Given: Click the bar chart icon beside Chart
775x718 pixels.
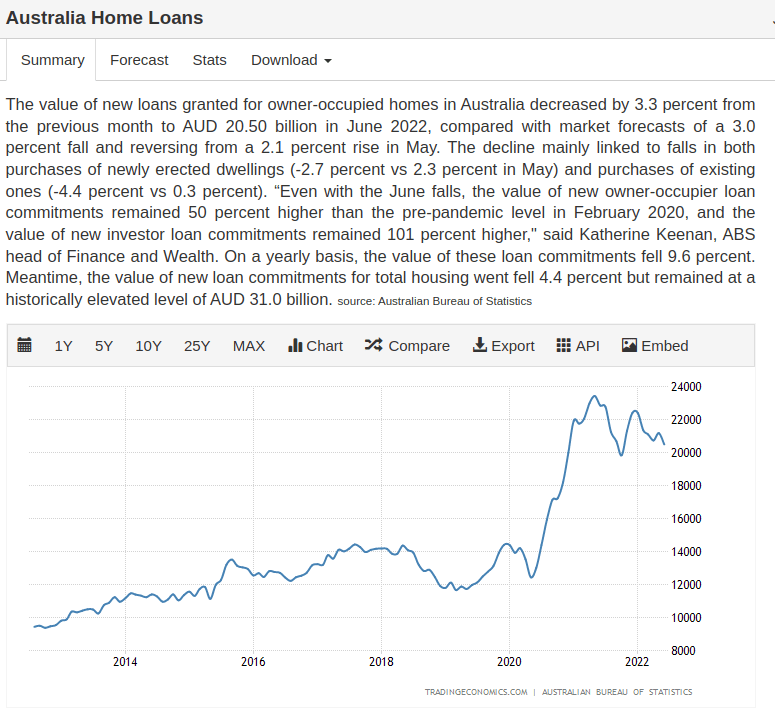Looking at the screenshot, I should pos(295,345).
